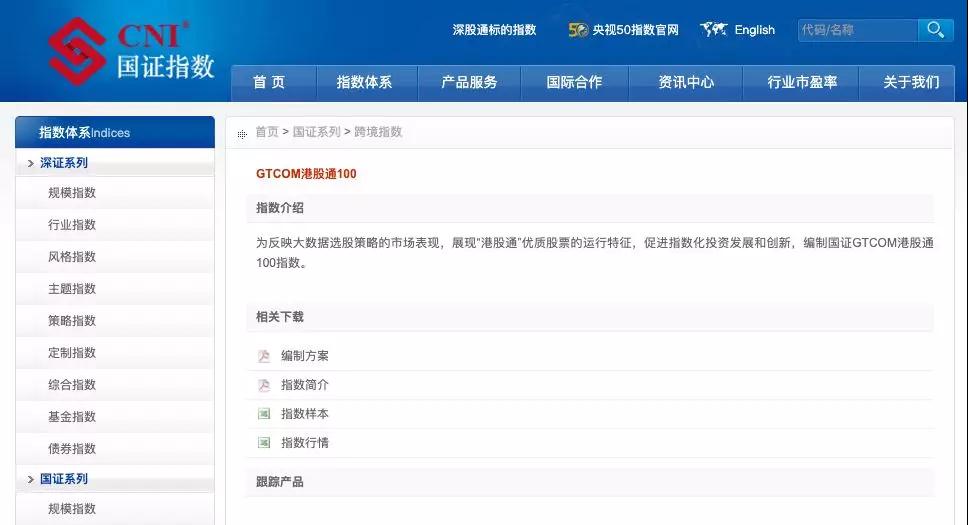The height and width of the screenshot is (525, 968).
Task: Select 策略指数 in the sidebar
Action: (x=72, y=321)
